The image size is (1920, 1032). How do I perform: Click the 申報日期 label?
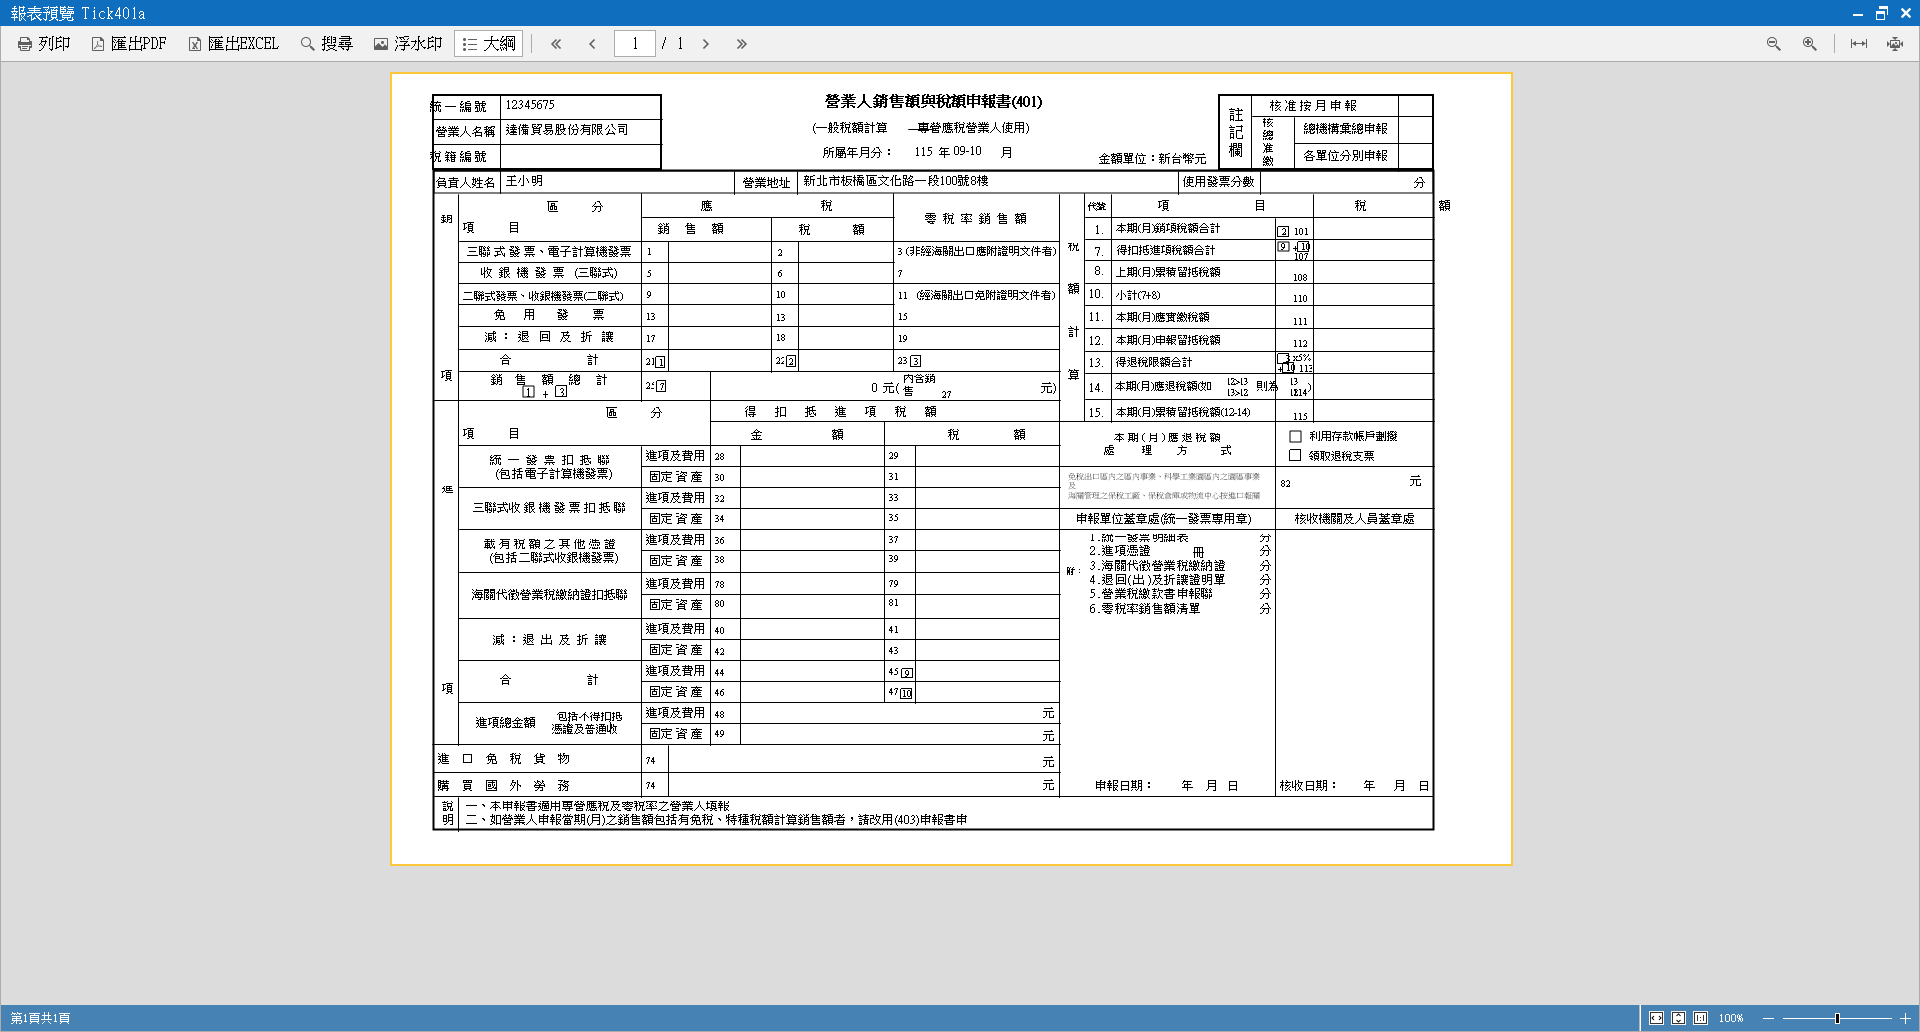1123,785
